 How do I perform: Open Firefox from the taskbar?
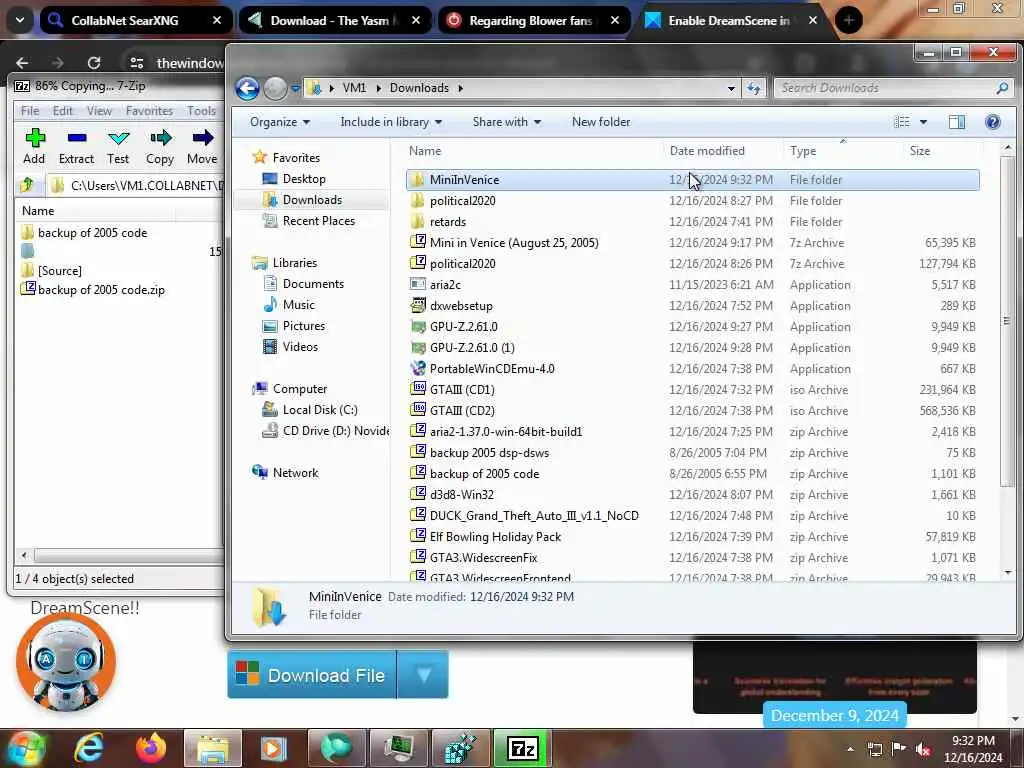(x=150, y=748)
